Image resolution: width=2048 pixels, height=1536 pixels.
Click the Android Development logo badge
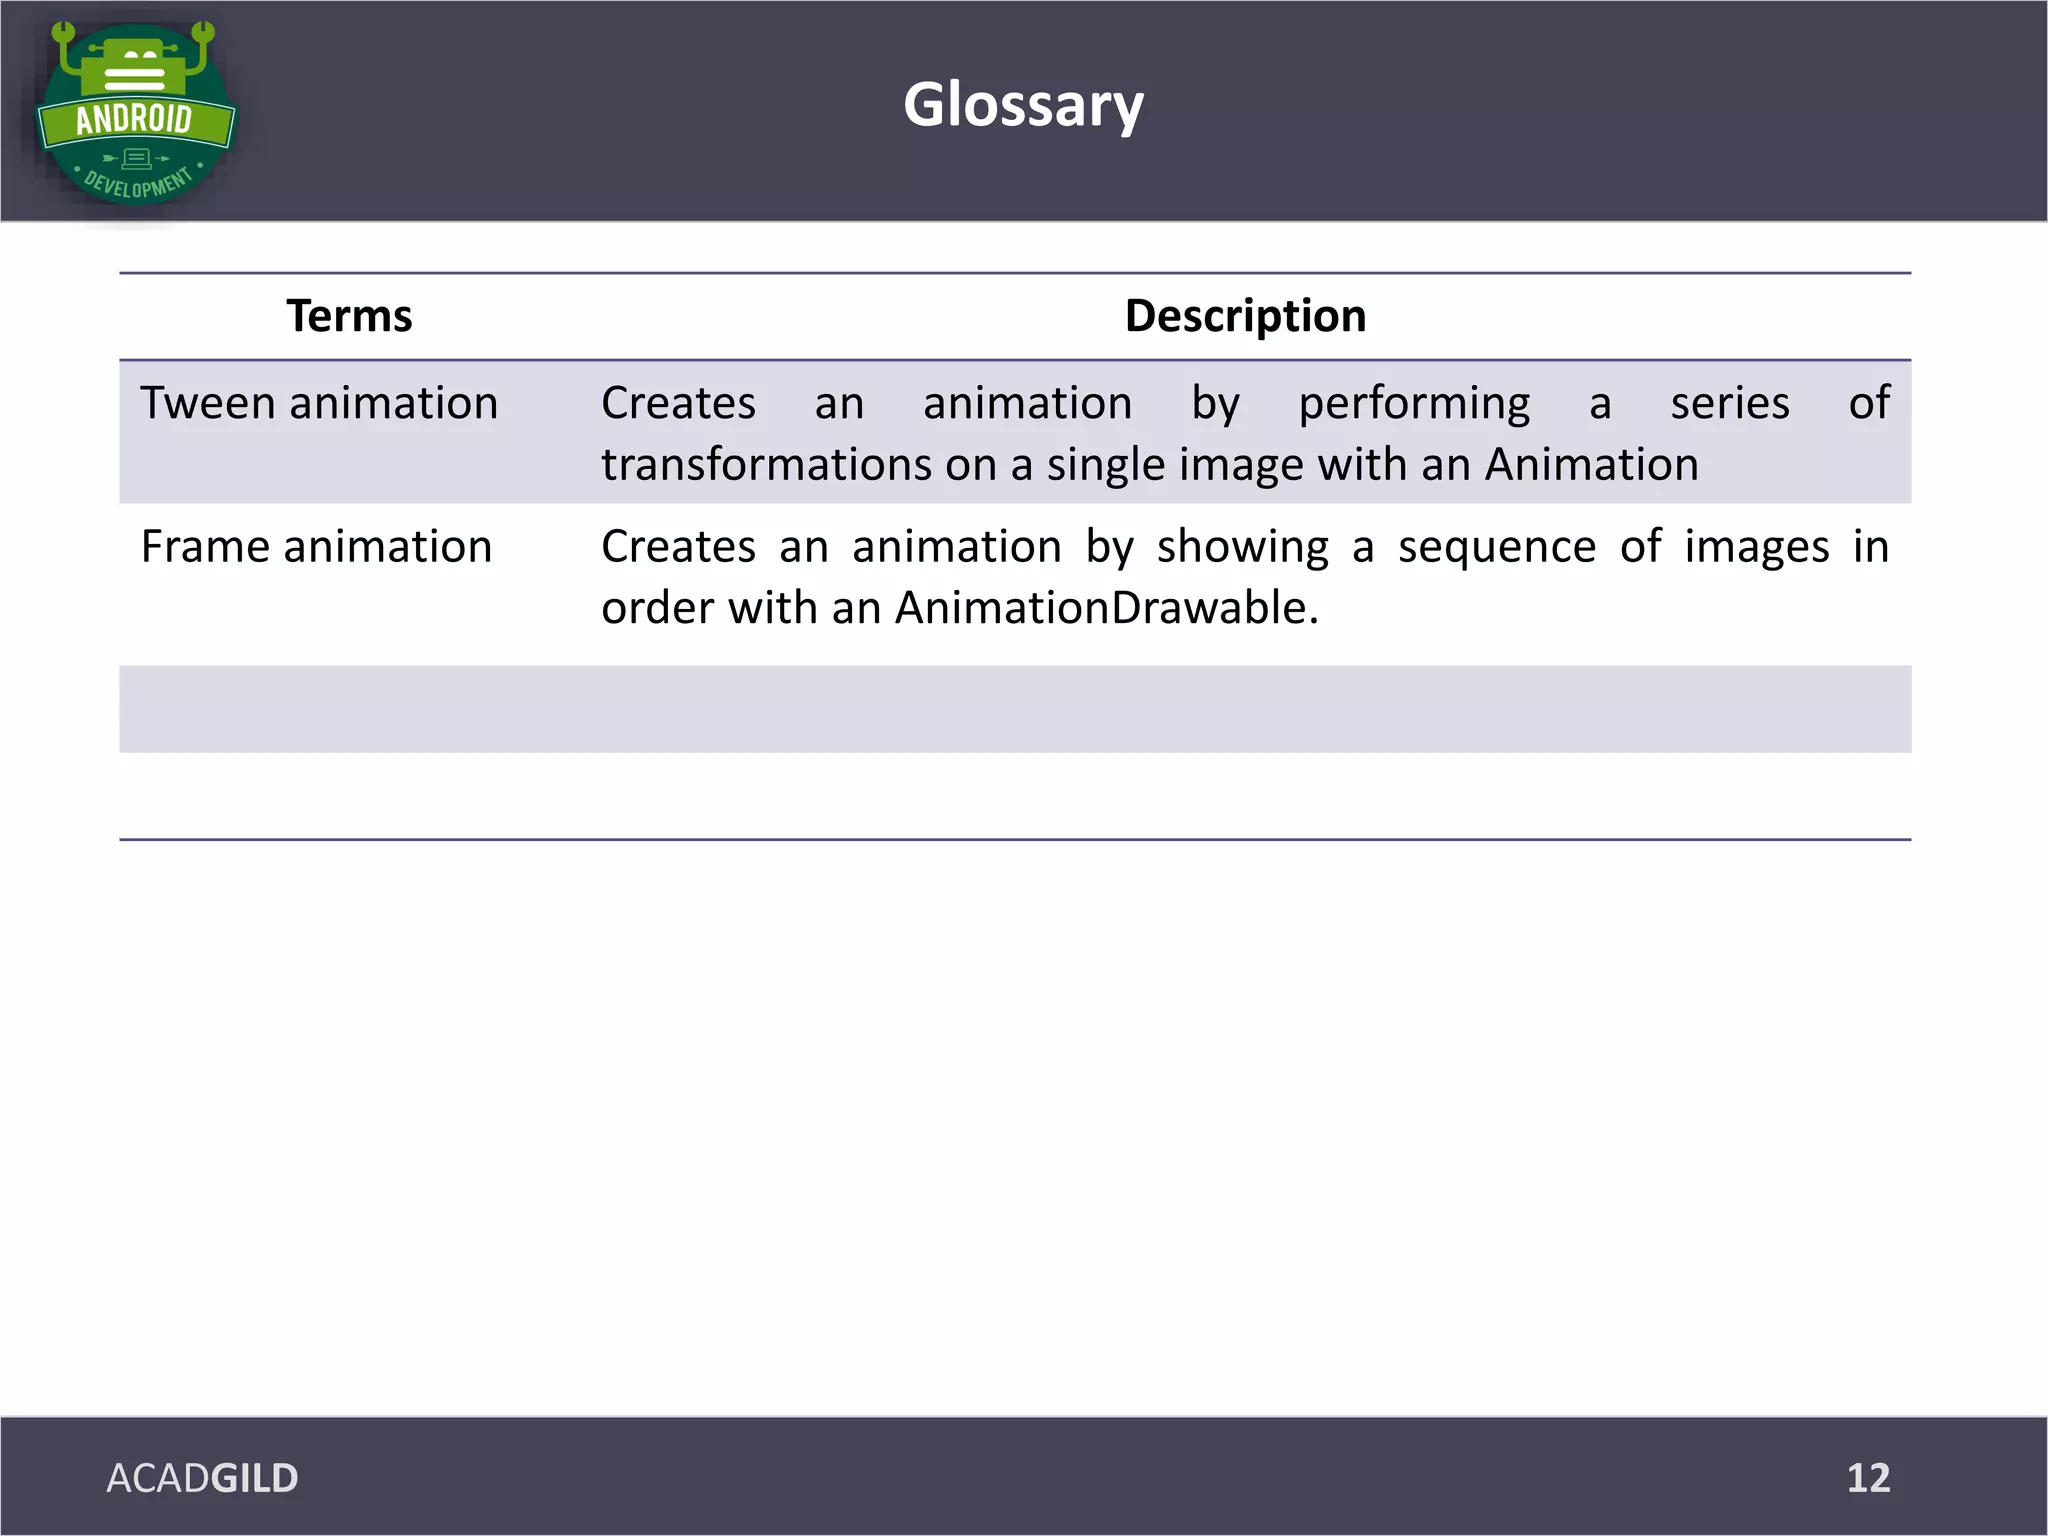pos(136,113)
